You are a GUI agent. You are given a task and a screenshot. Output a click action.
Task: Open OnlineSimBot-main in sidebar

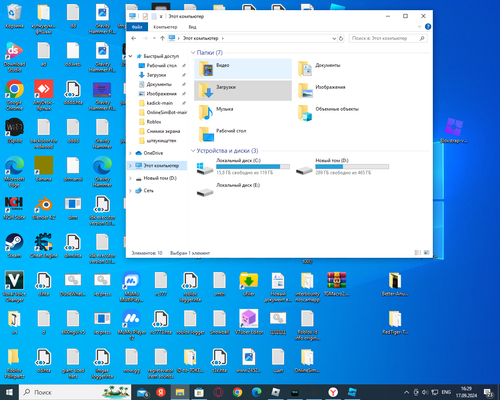[x=167, y=112]
